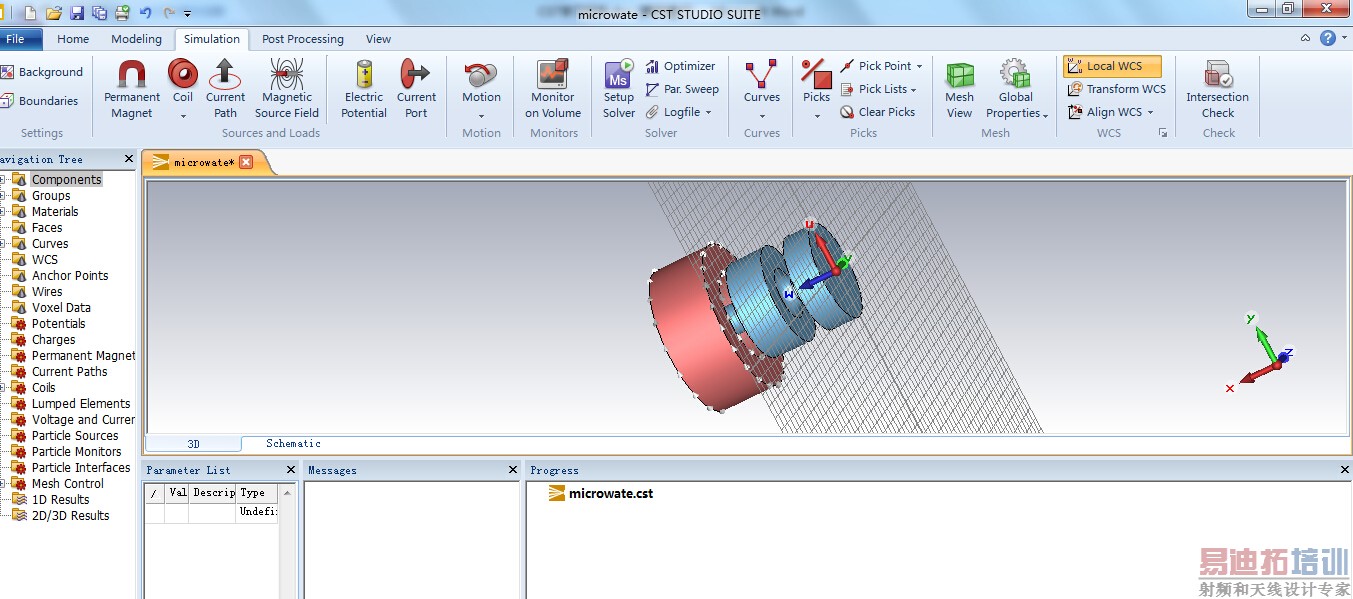Open the Pick Point dropdown
Viewport: 1353px width, 599px height.
[x=919, y=67]
